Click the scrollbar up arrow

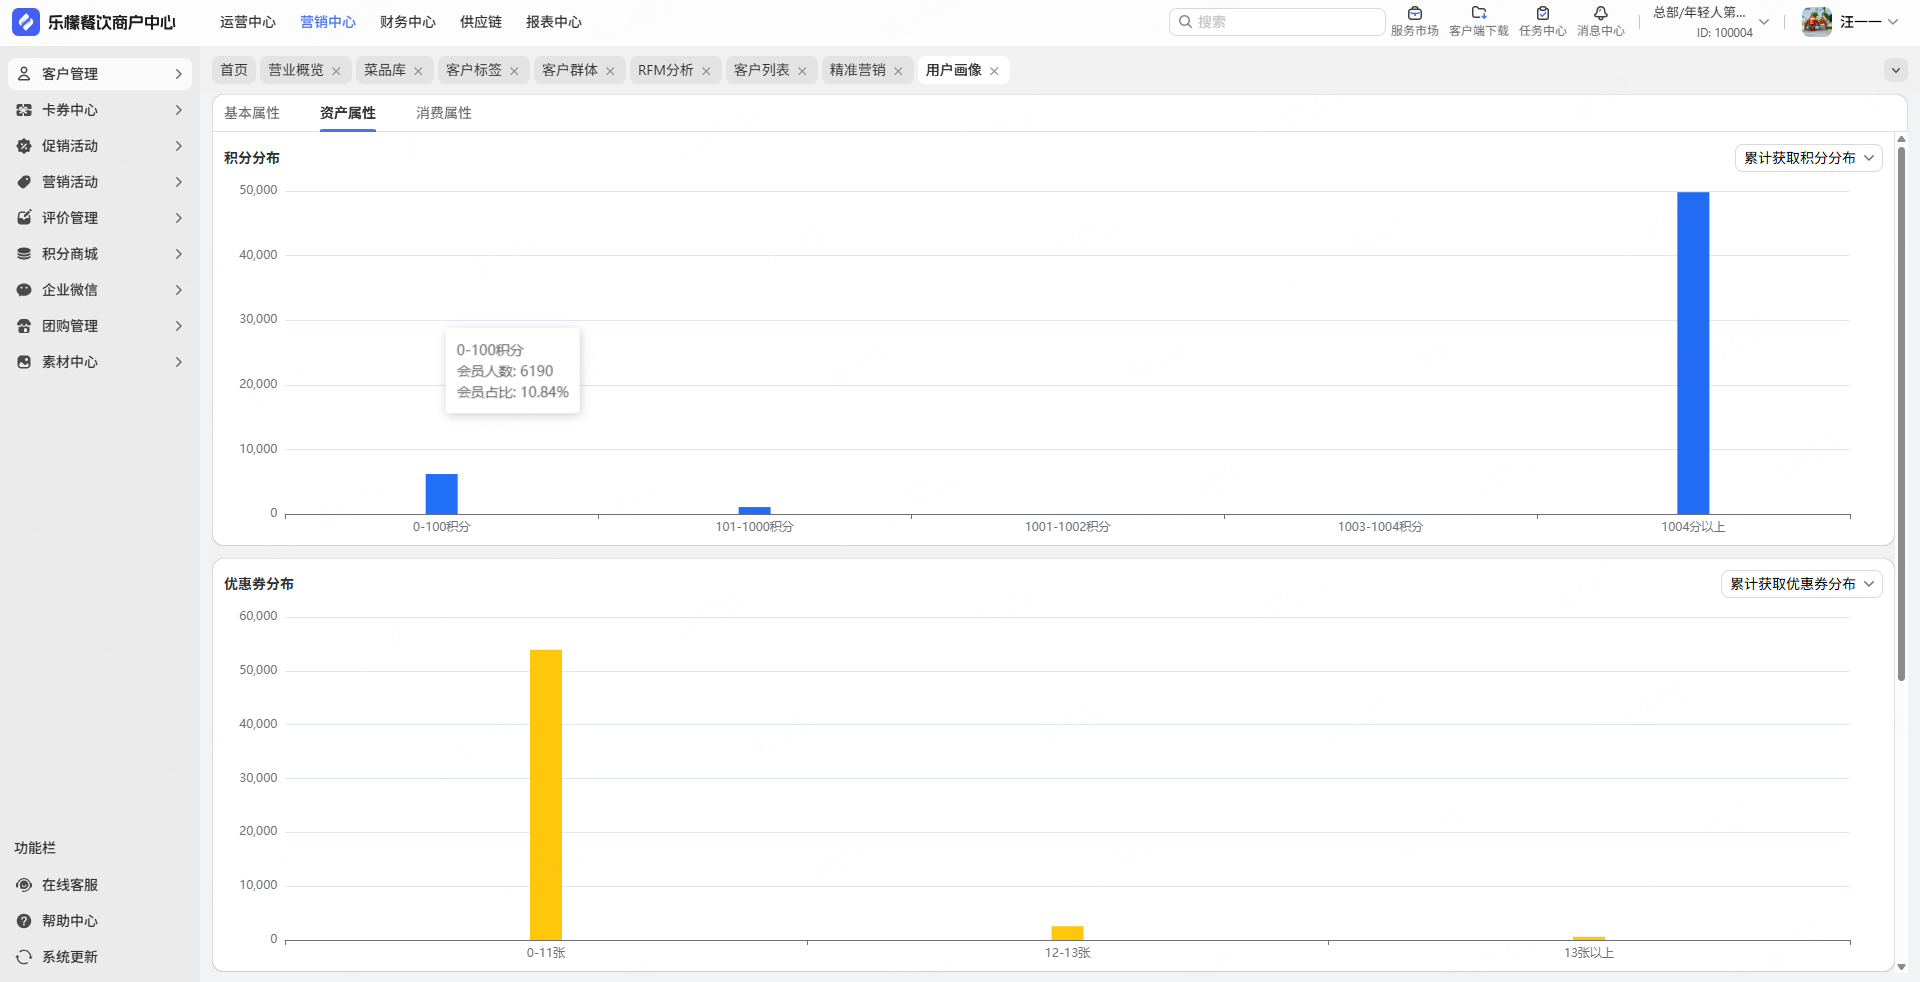coord(1901,139)
